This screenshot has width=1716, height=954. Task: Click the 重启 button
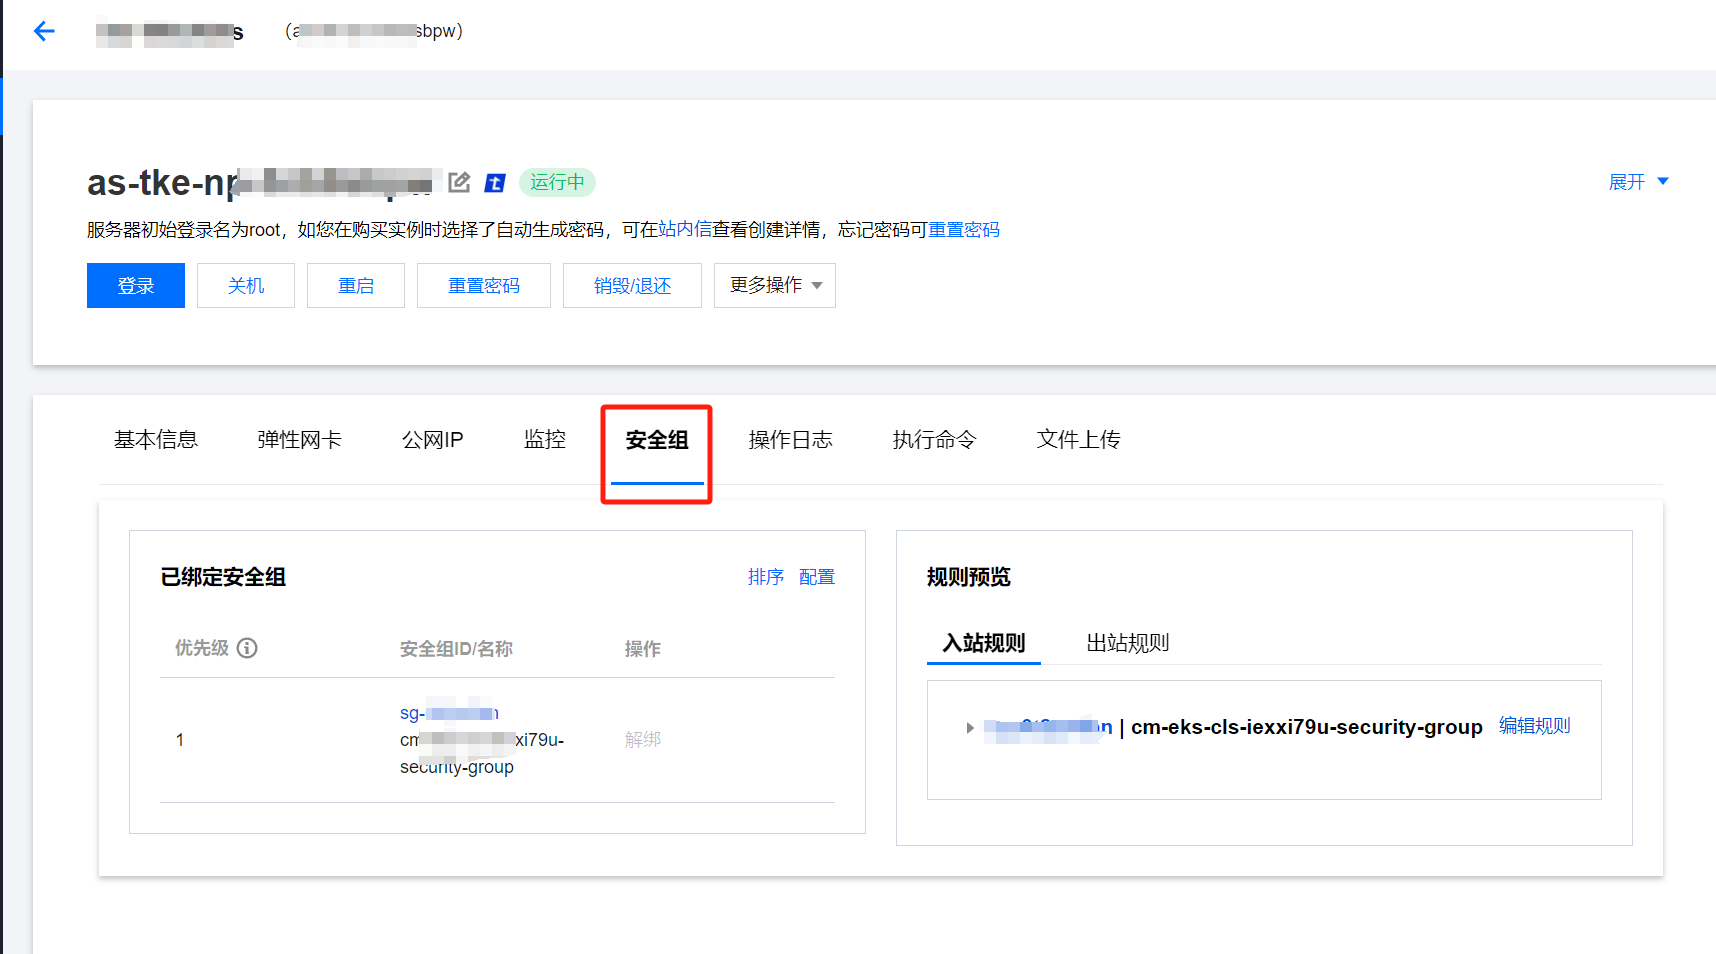point(355,286)
